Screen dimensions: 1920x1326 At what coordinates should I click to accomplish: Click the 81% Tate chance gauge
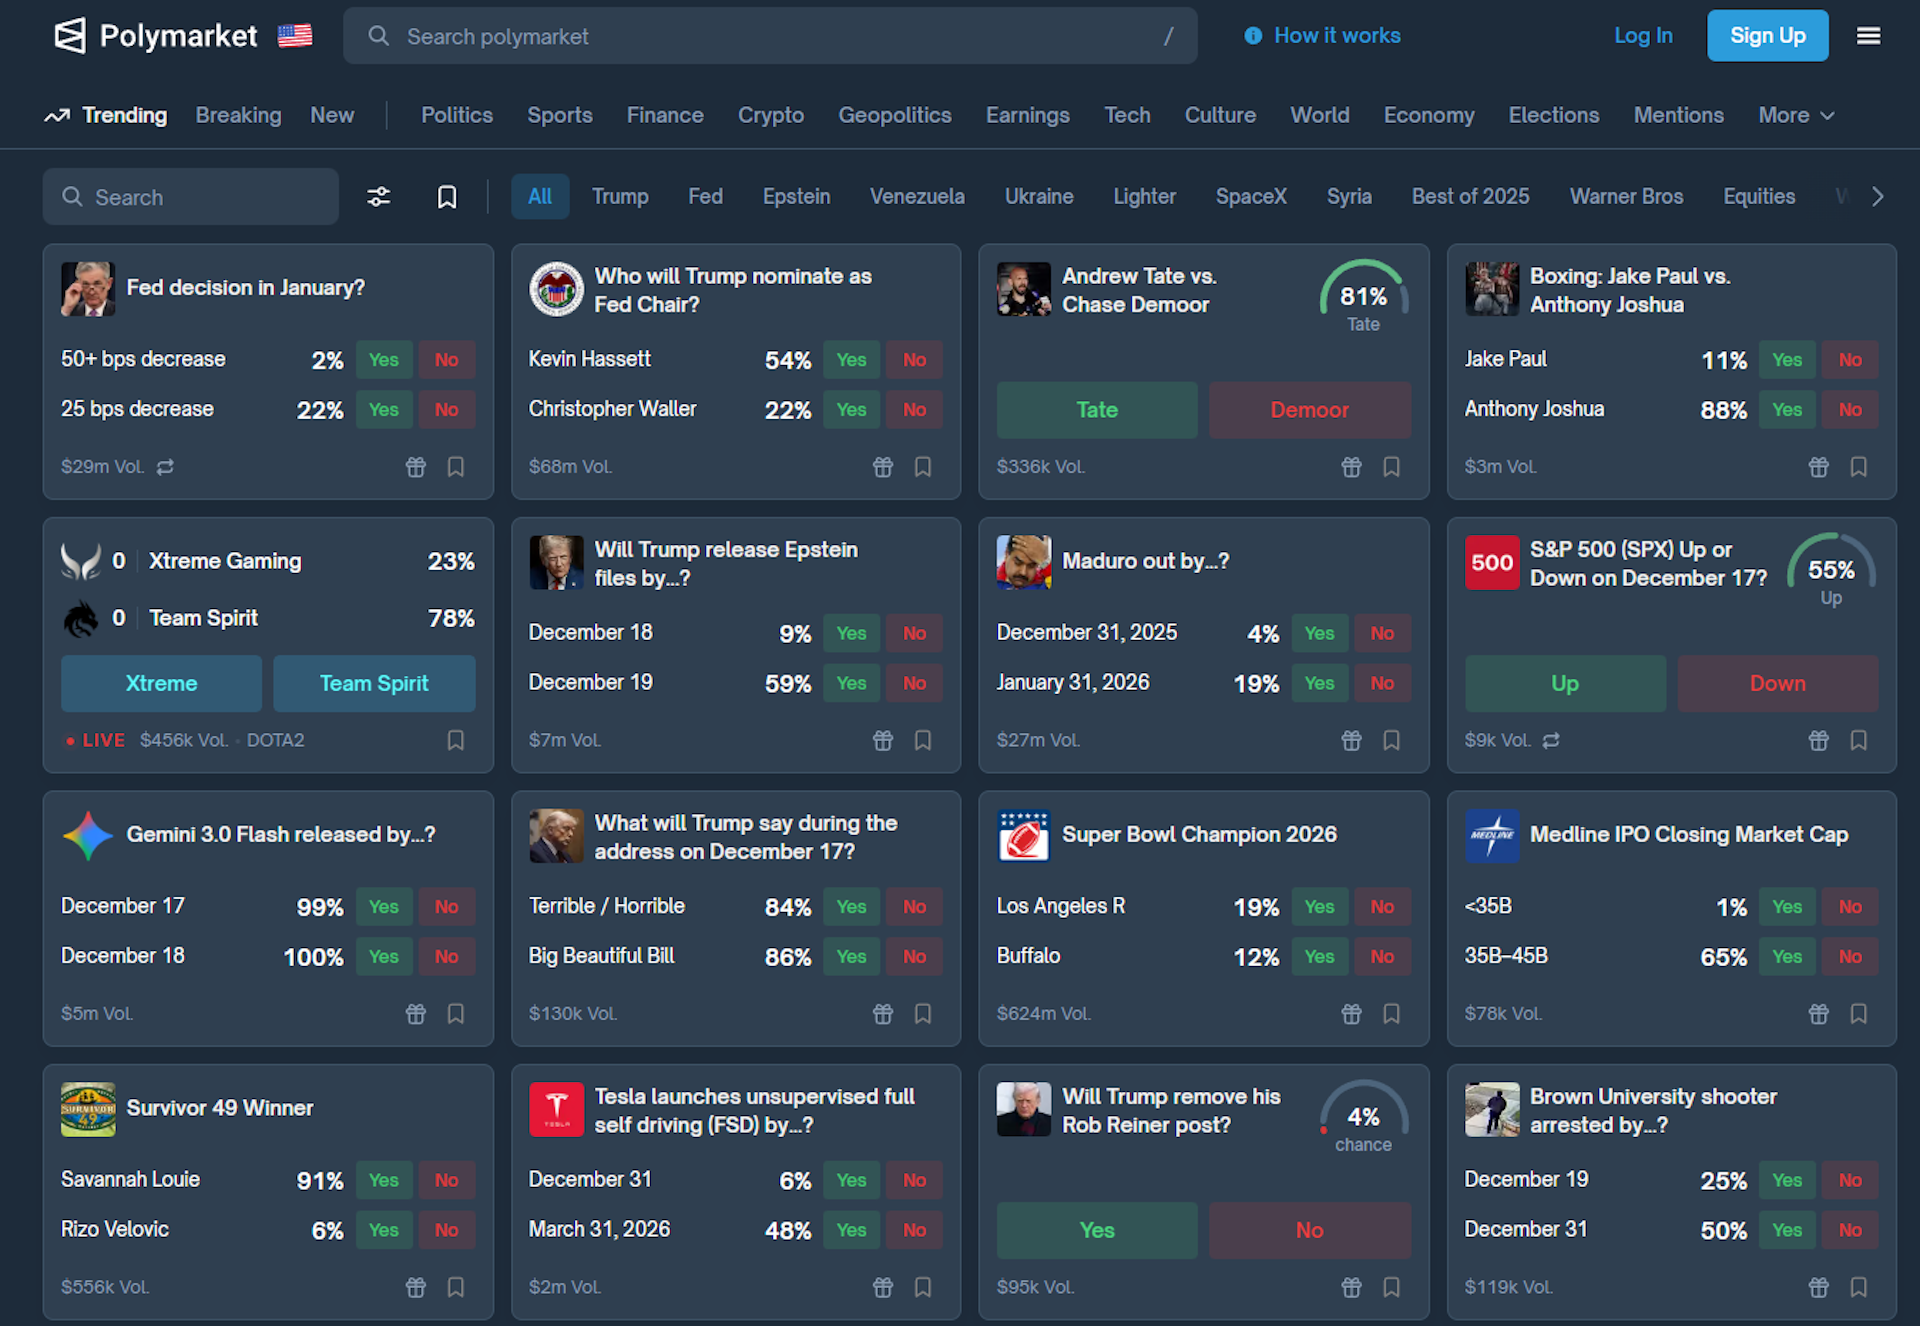pos(1363,297)
